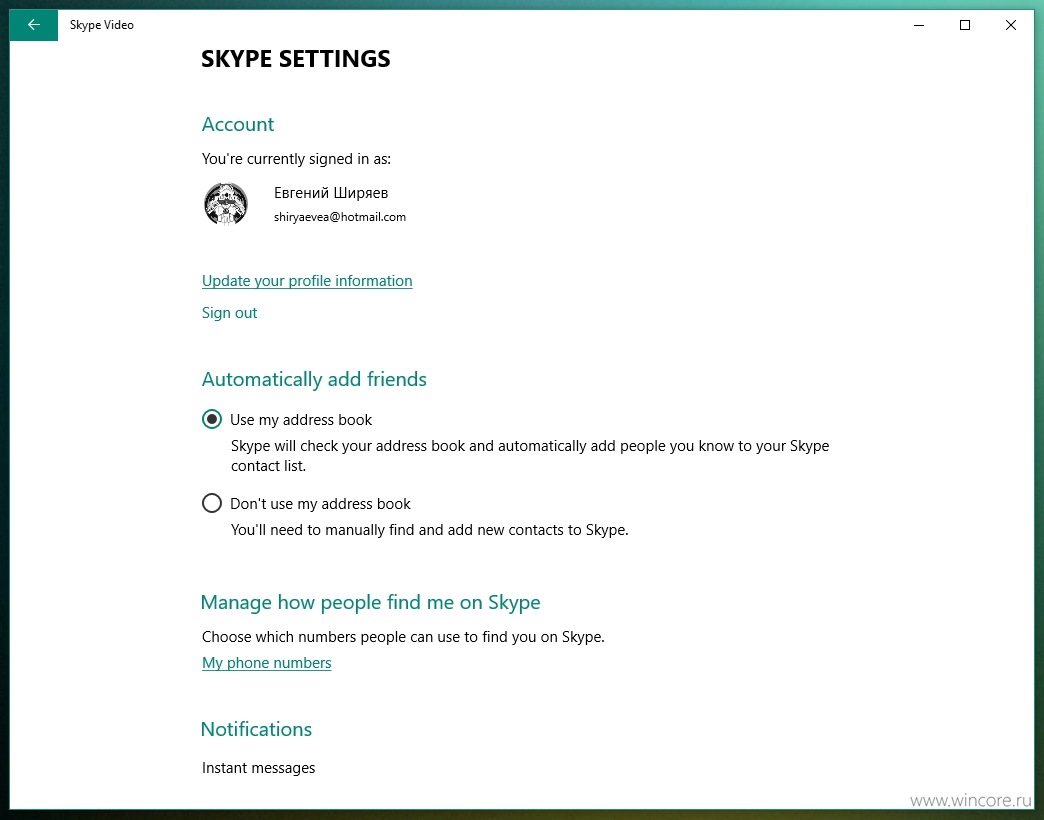Open My phone numbers link
1044x820 pixels.
coord(266,663)
